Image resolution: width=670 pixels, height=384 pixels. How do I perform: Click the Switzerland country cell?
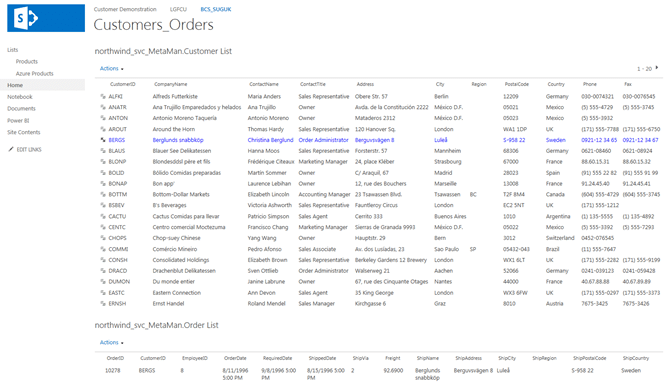point(560,238)
